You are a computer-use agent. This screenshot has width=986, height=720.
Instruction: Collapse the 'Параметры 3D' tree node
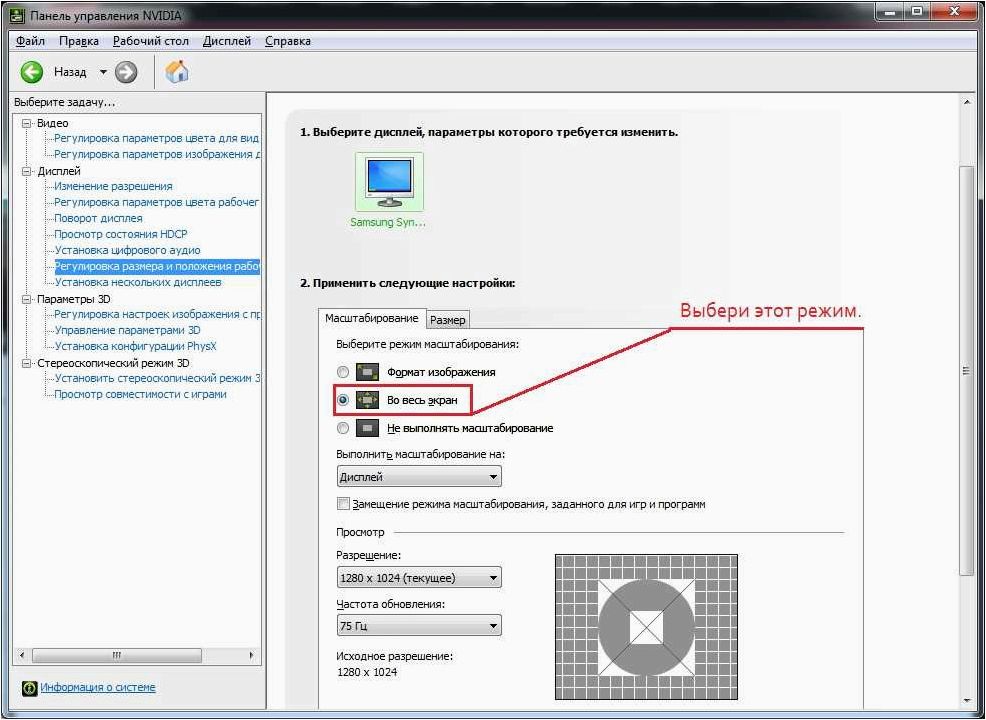[x=26, y=299]
